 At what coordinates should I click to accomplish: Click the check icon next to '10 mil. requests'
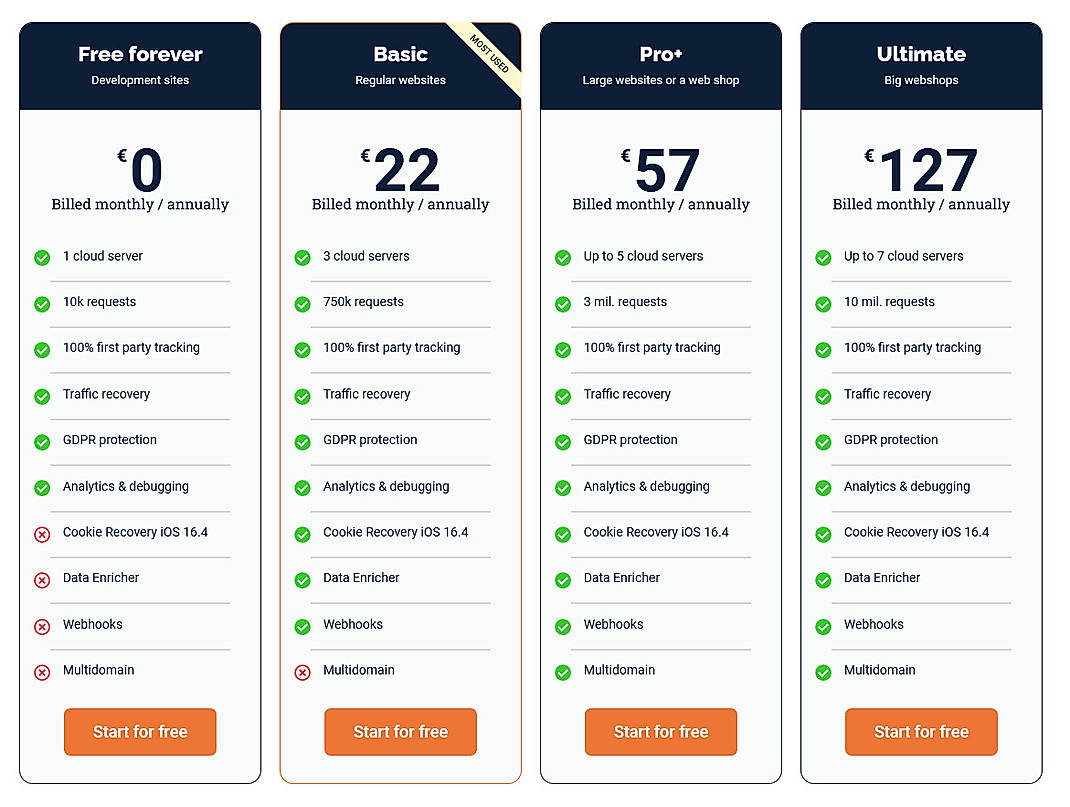pos(822,303)
